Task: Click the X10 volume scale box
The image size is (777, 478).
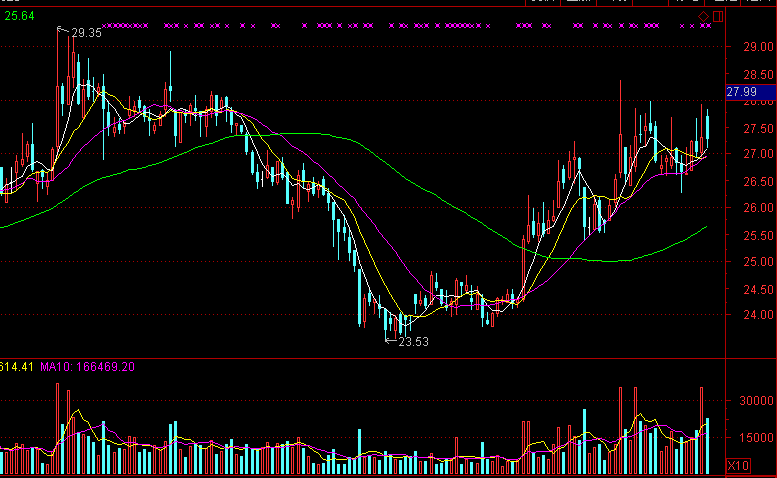Action: click(x=738, y=466)
